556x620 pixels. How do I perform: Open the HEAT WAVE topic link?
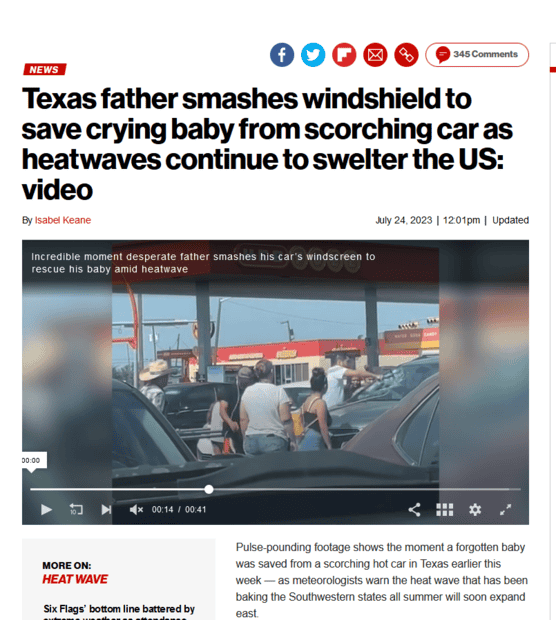[x=75, y=579]
